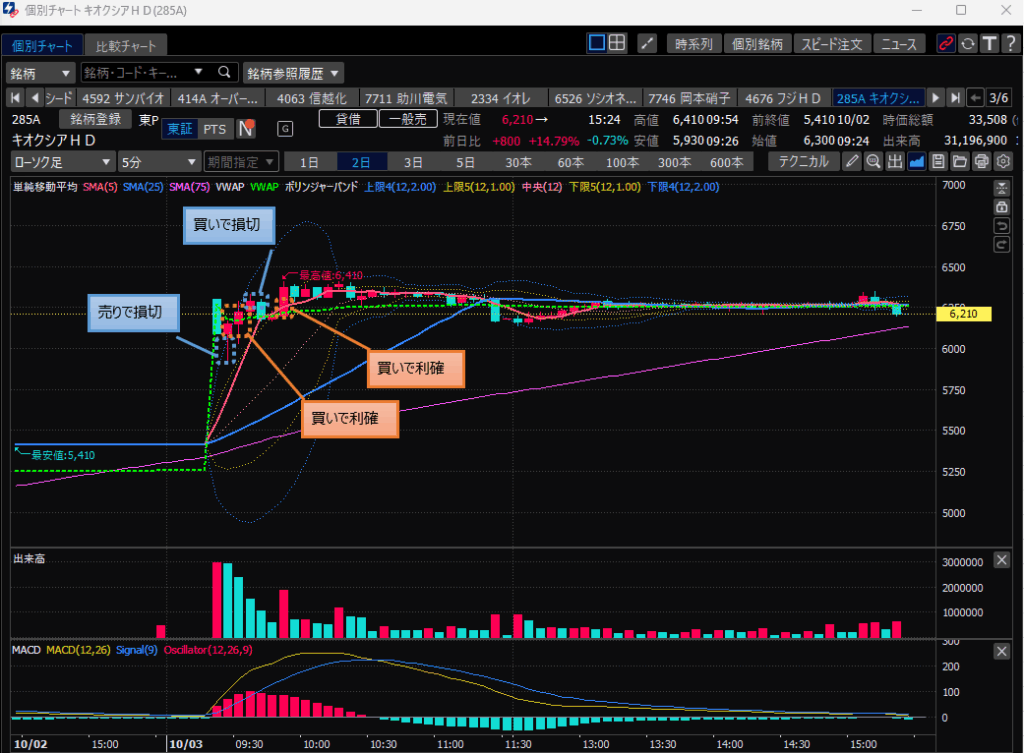The width and height of the screenshot is (1024, 753).
Task: Click the red chain link icon
Action: pos(945,43)
